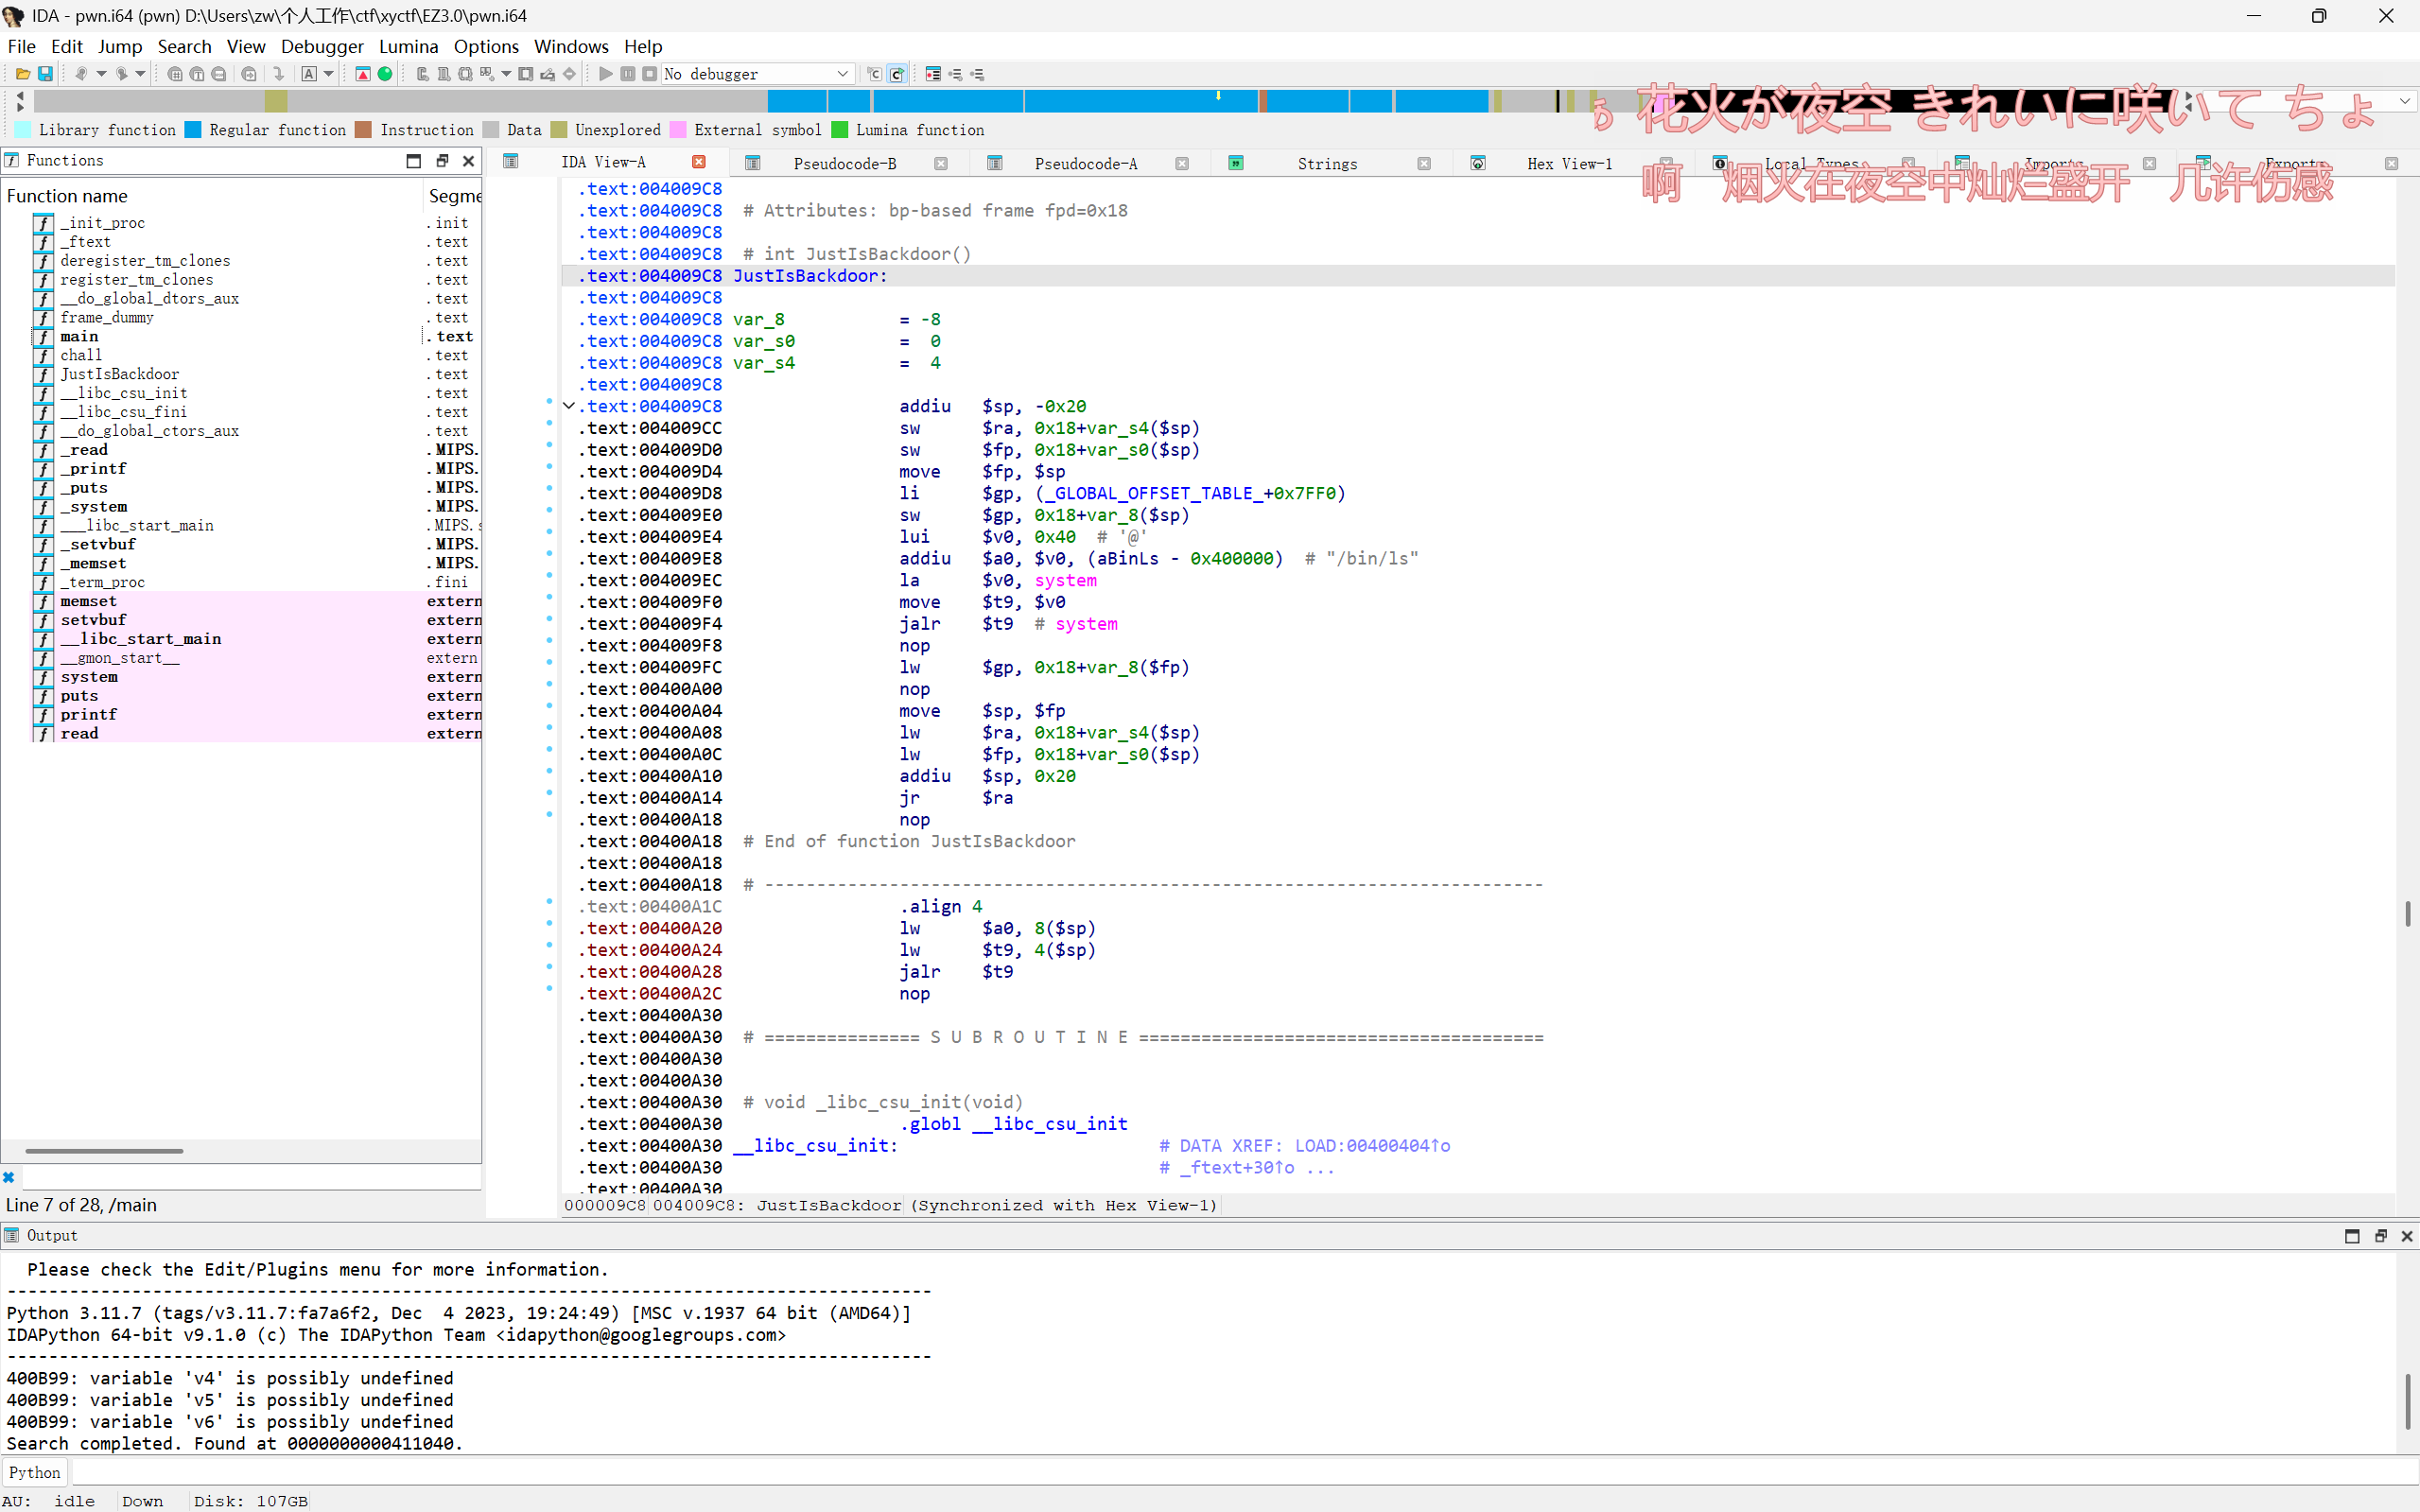Collapse the JustIsBackdoor function code block
Image resolution: width=2420 pixels, height=1512 pixels.
click(569, 406)
